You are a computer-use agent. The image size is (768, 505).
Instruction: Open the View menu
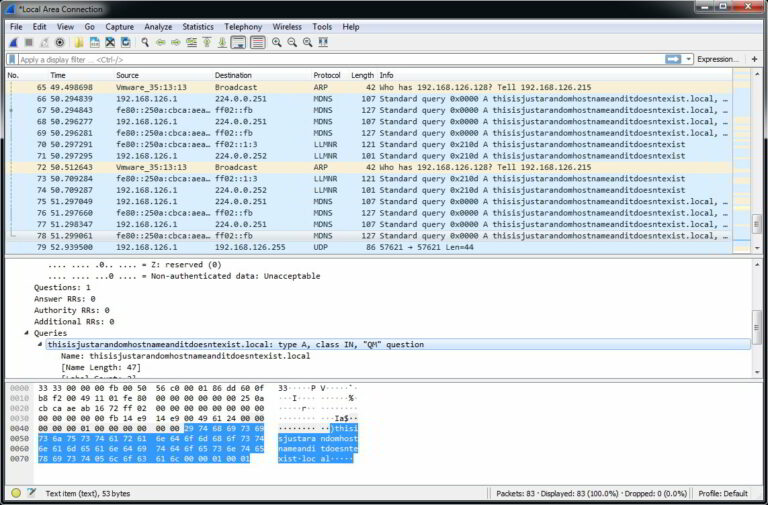[65, 27]
